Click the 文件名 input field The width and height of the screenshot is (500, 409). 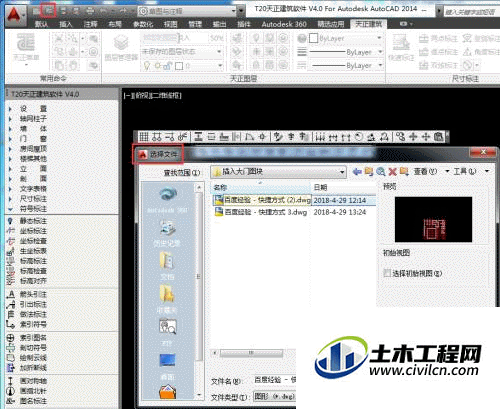275,380
